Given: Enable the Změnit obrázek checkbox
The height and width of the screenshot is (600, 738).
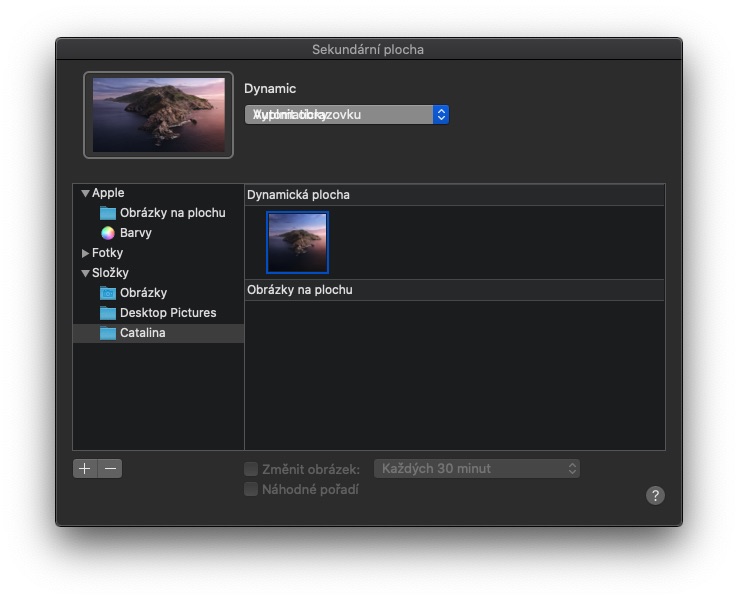Looking at the screenshot, I should coord(251,469).
